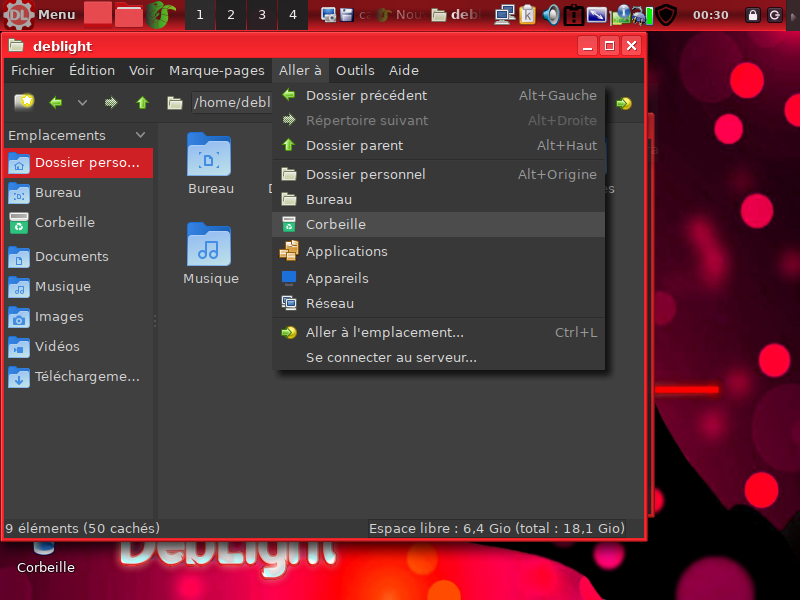Click the new tab icon in toolbar
The image size is (800, 600).
[x=24, y=102]
